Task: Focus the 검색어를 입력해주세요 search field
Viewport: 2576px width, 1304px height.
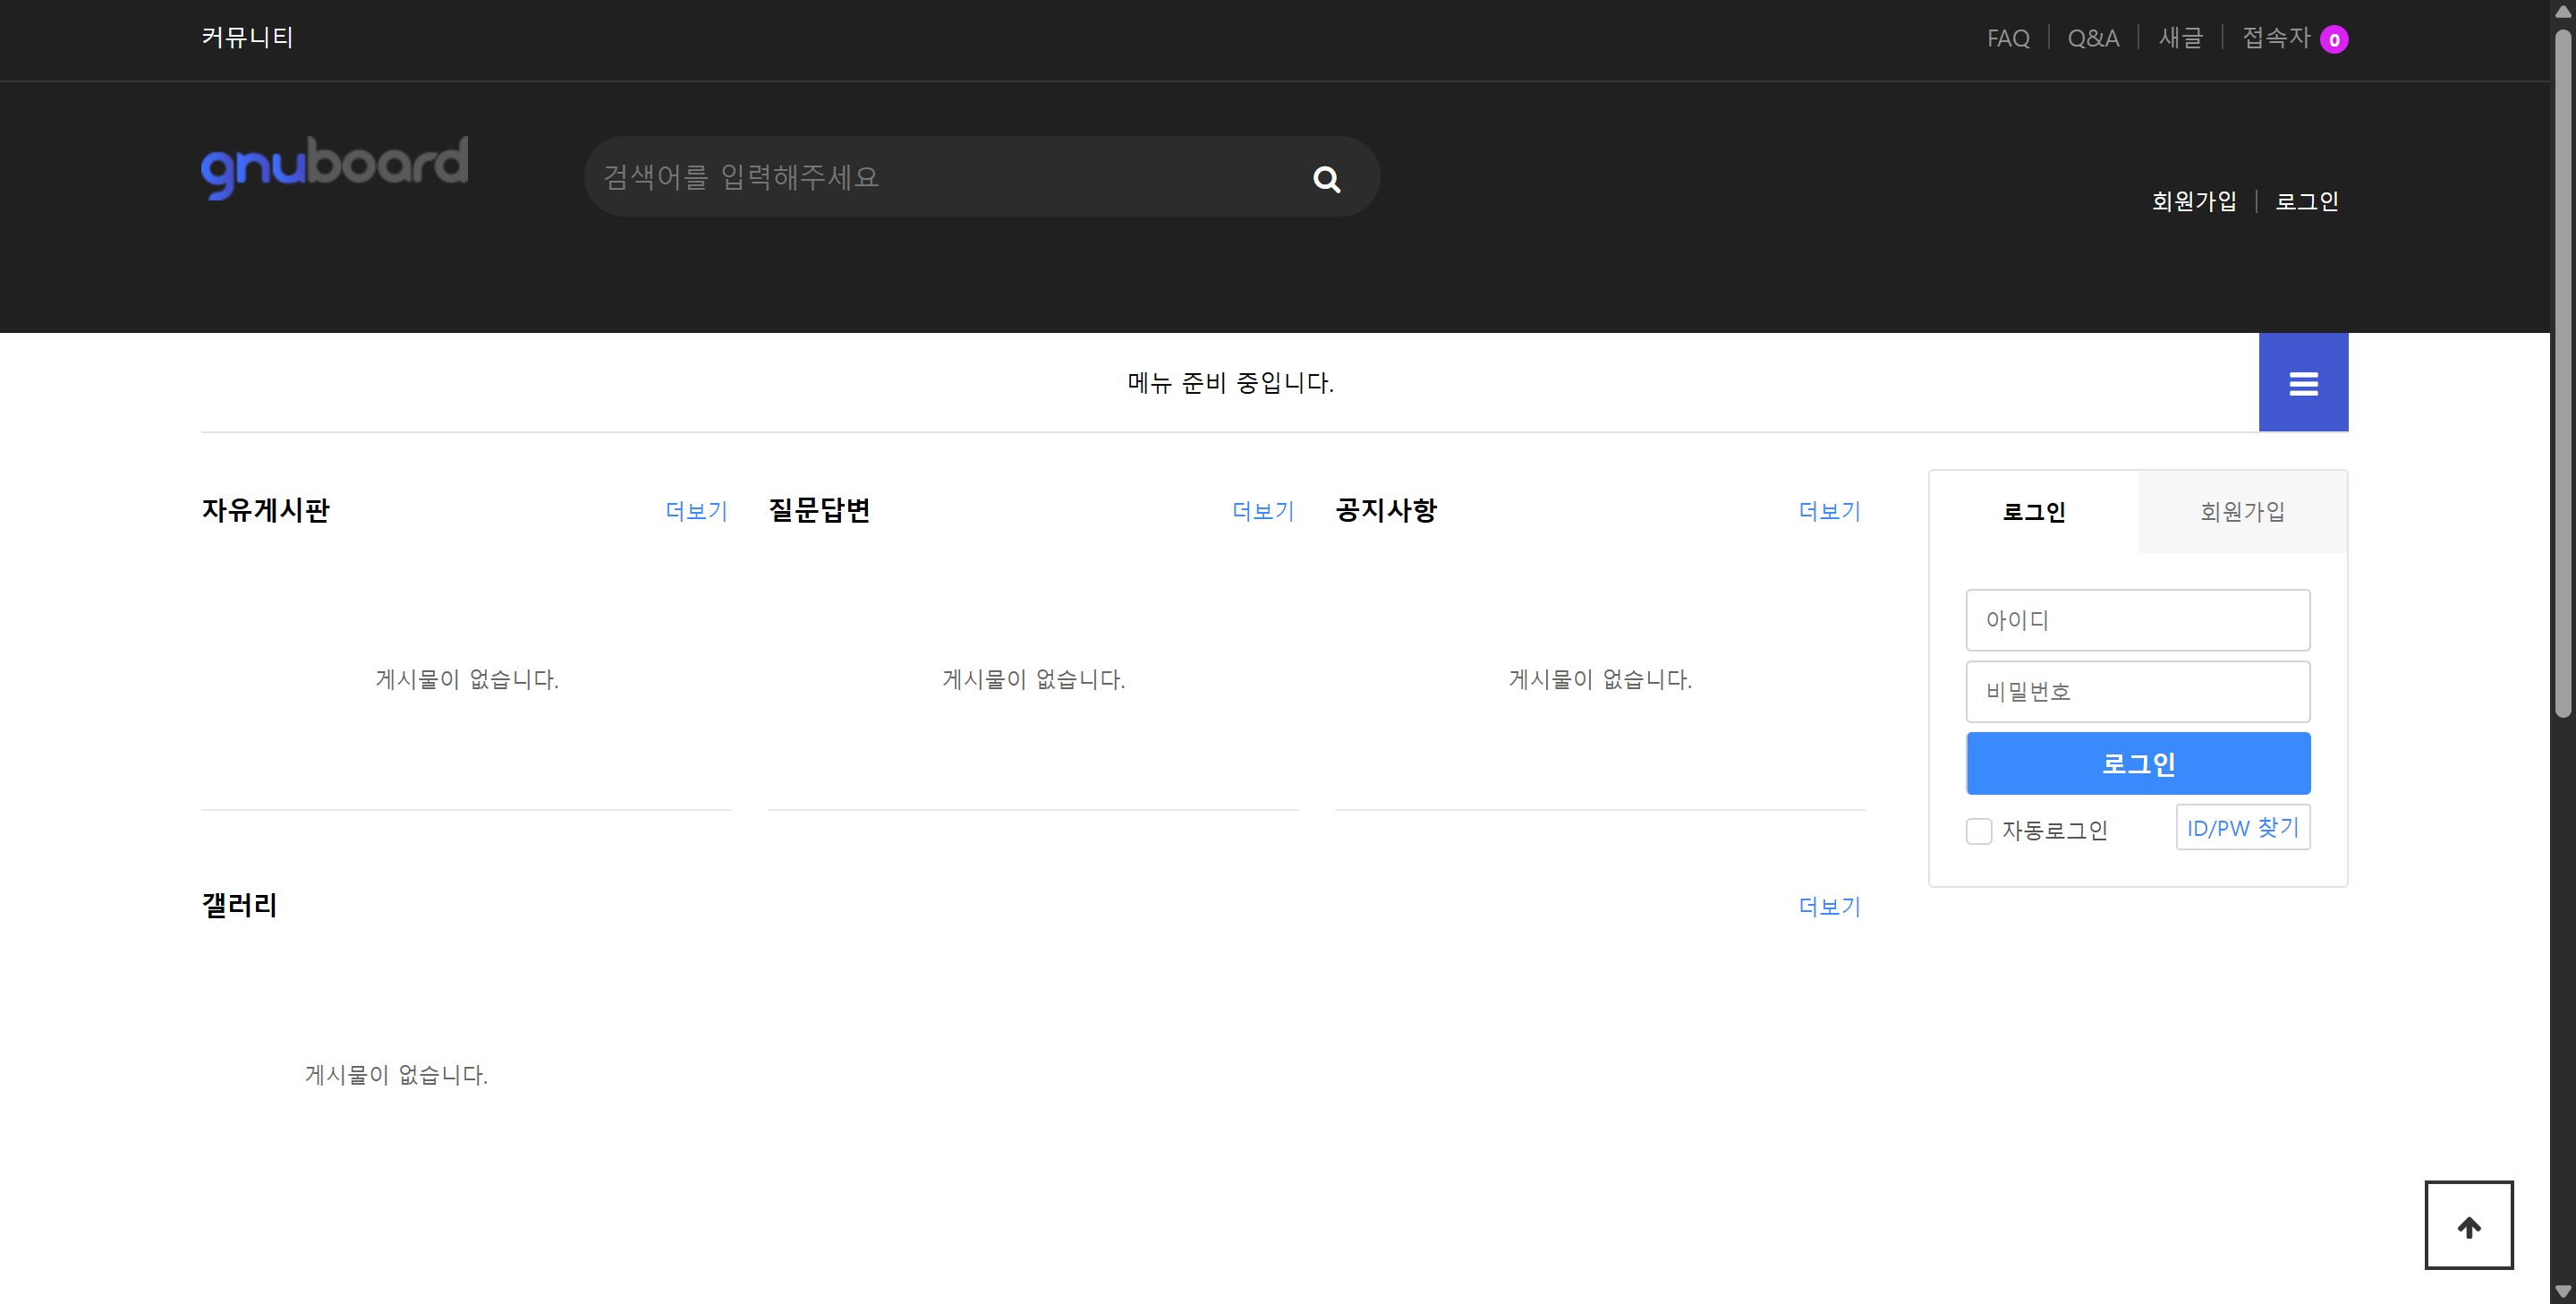Action: (940, 177)
